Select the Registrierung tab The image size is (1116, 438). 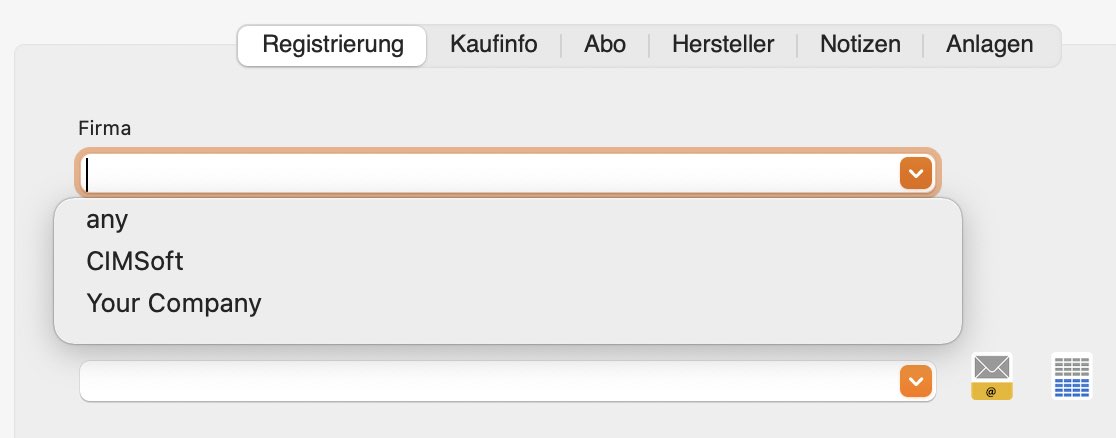pos(332,45)
